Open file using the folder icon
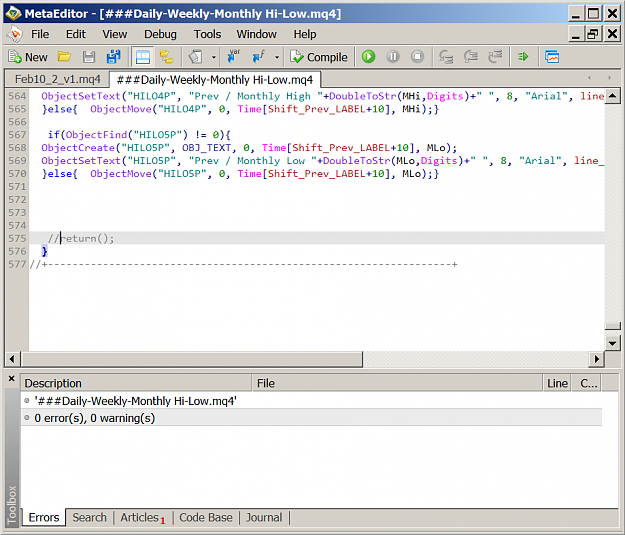The image size is (625, 535). click(x=64, y=57)
